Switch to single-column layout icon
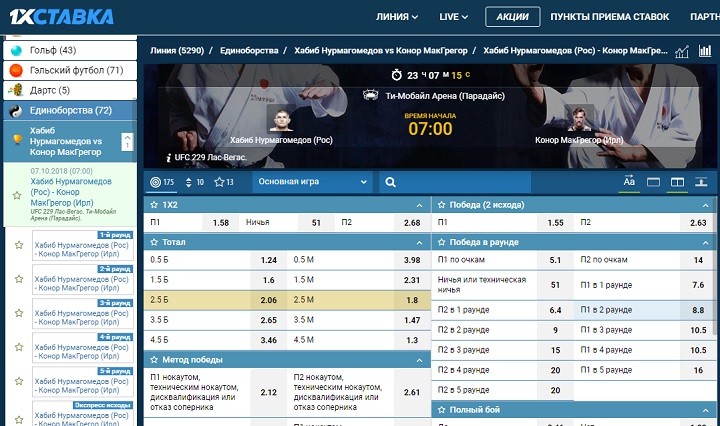This screenshot has height=426, width=720. (x=654, y=182)
